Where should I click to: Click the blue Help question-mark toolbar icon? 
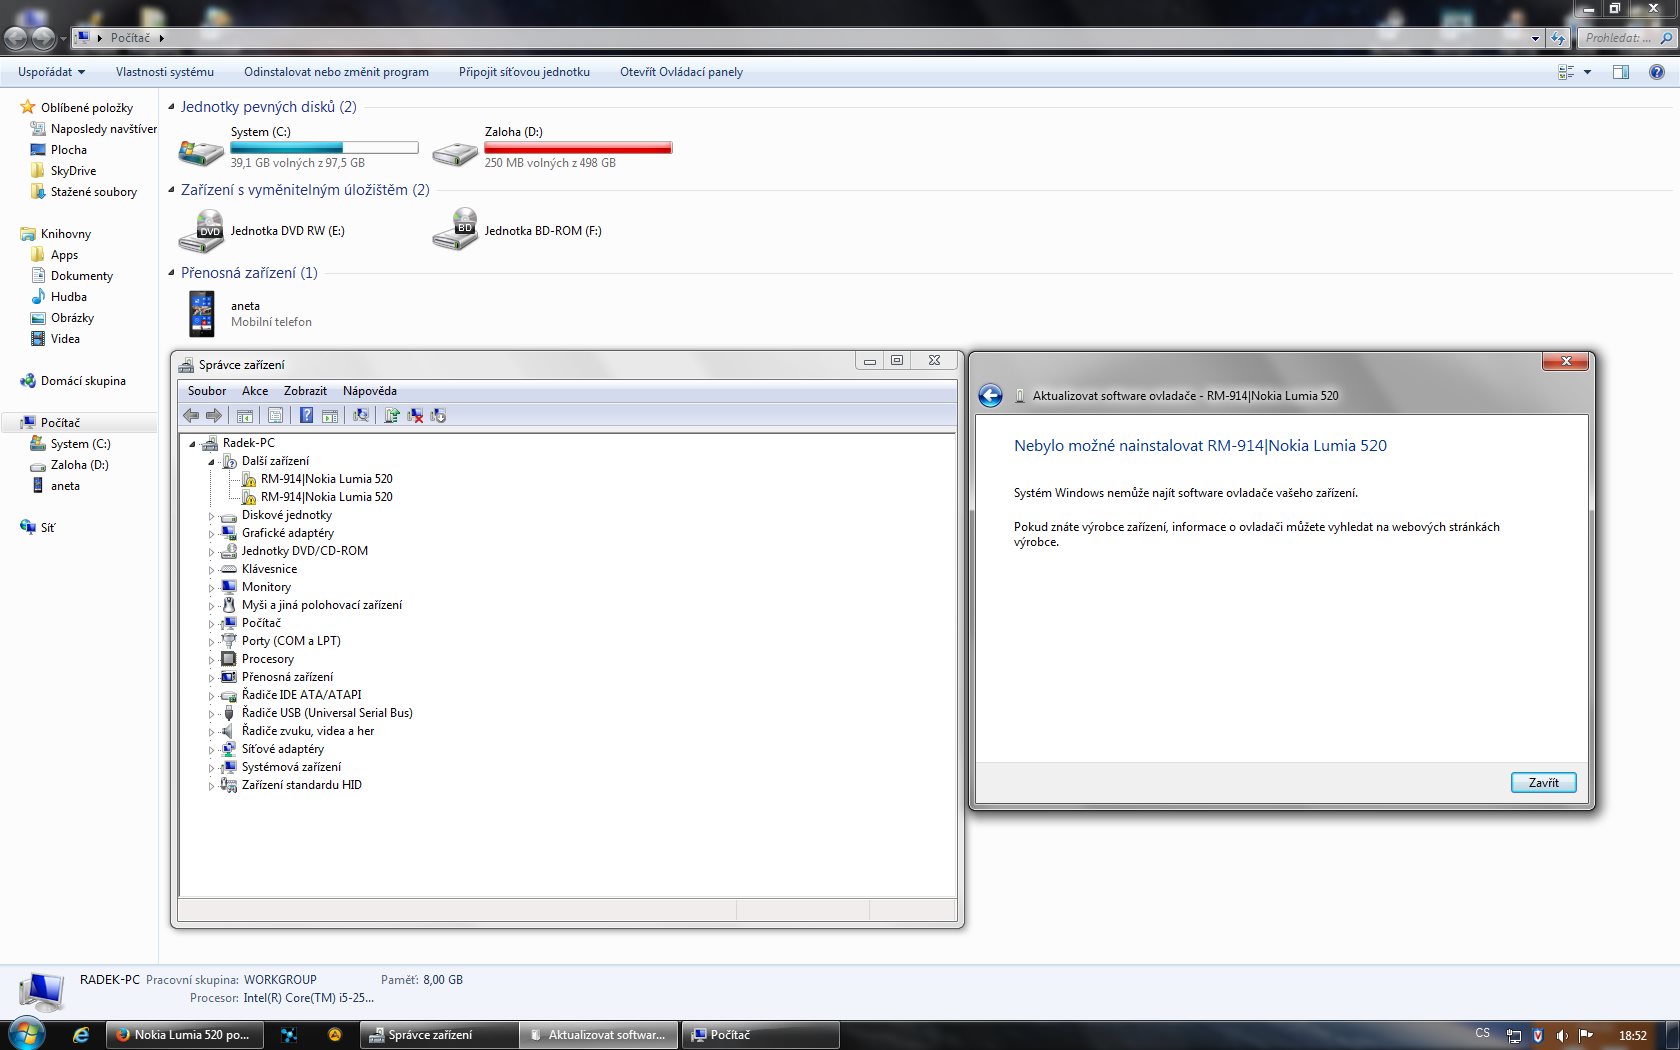[306, 415]
